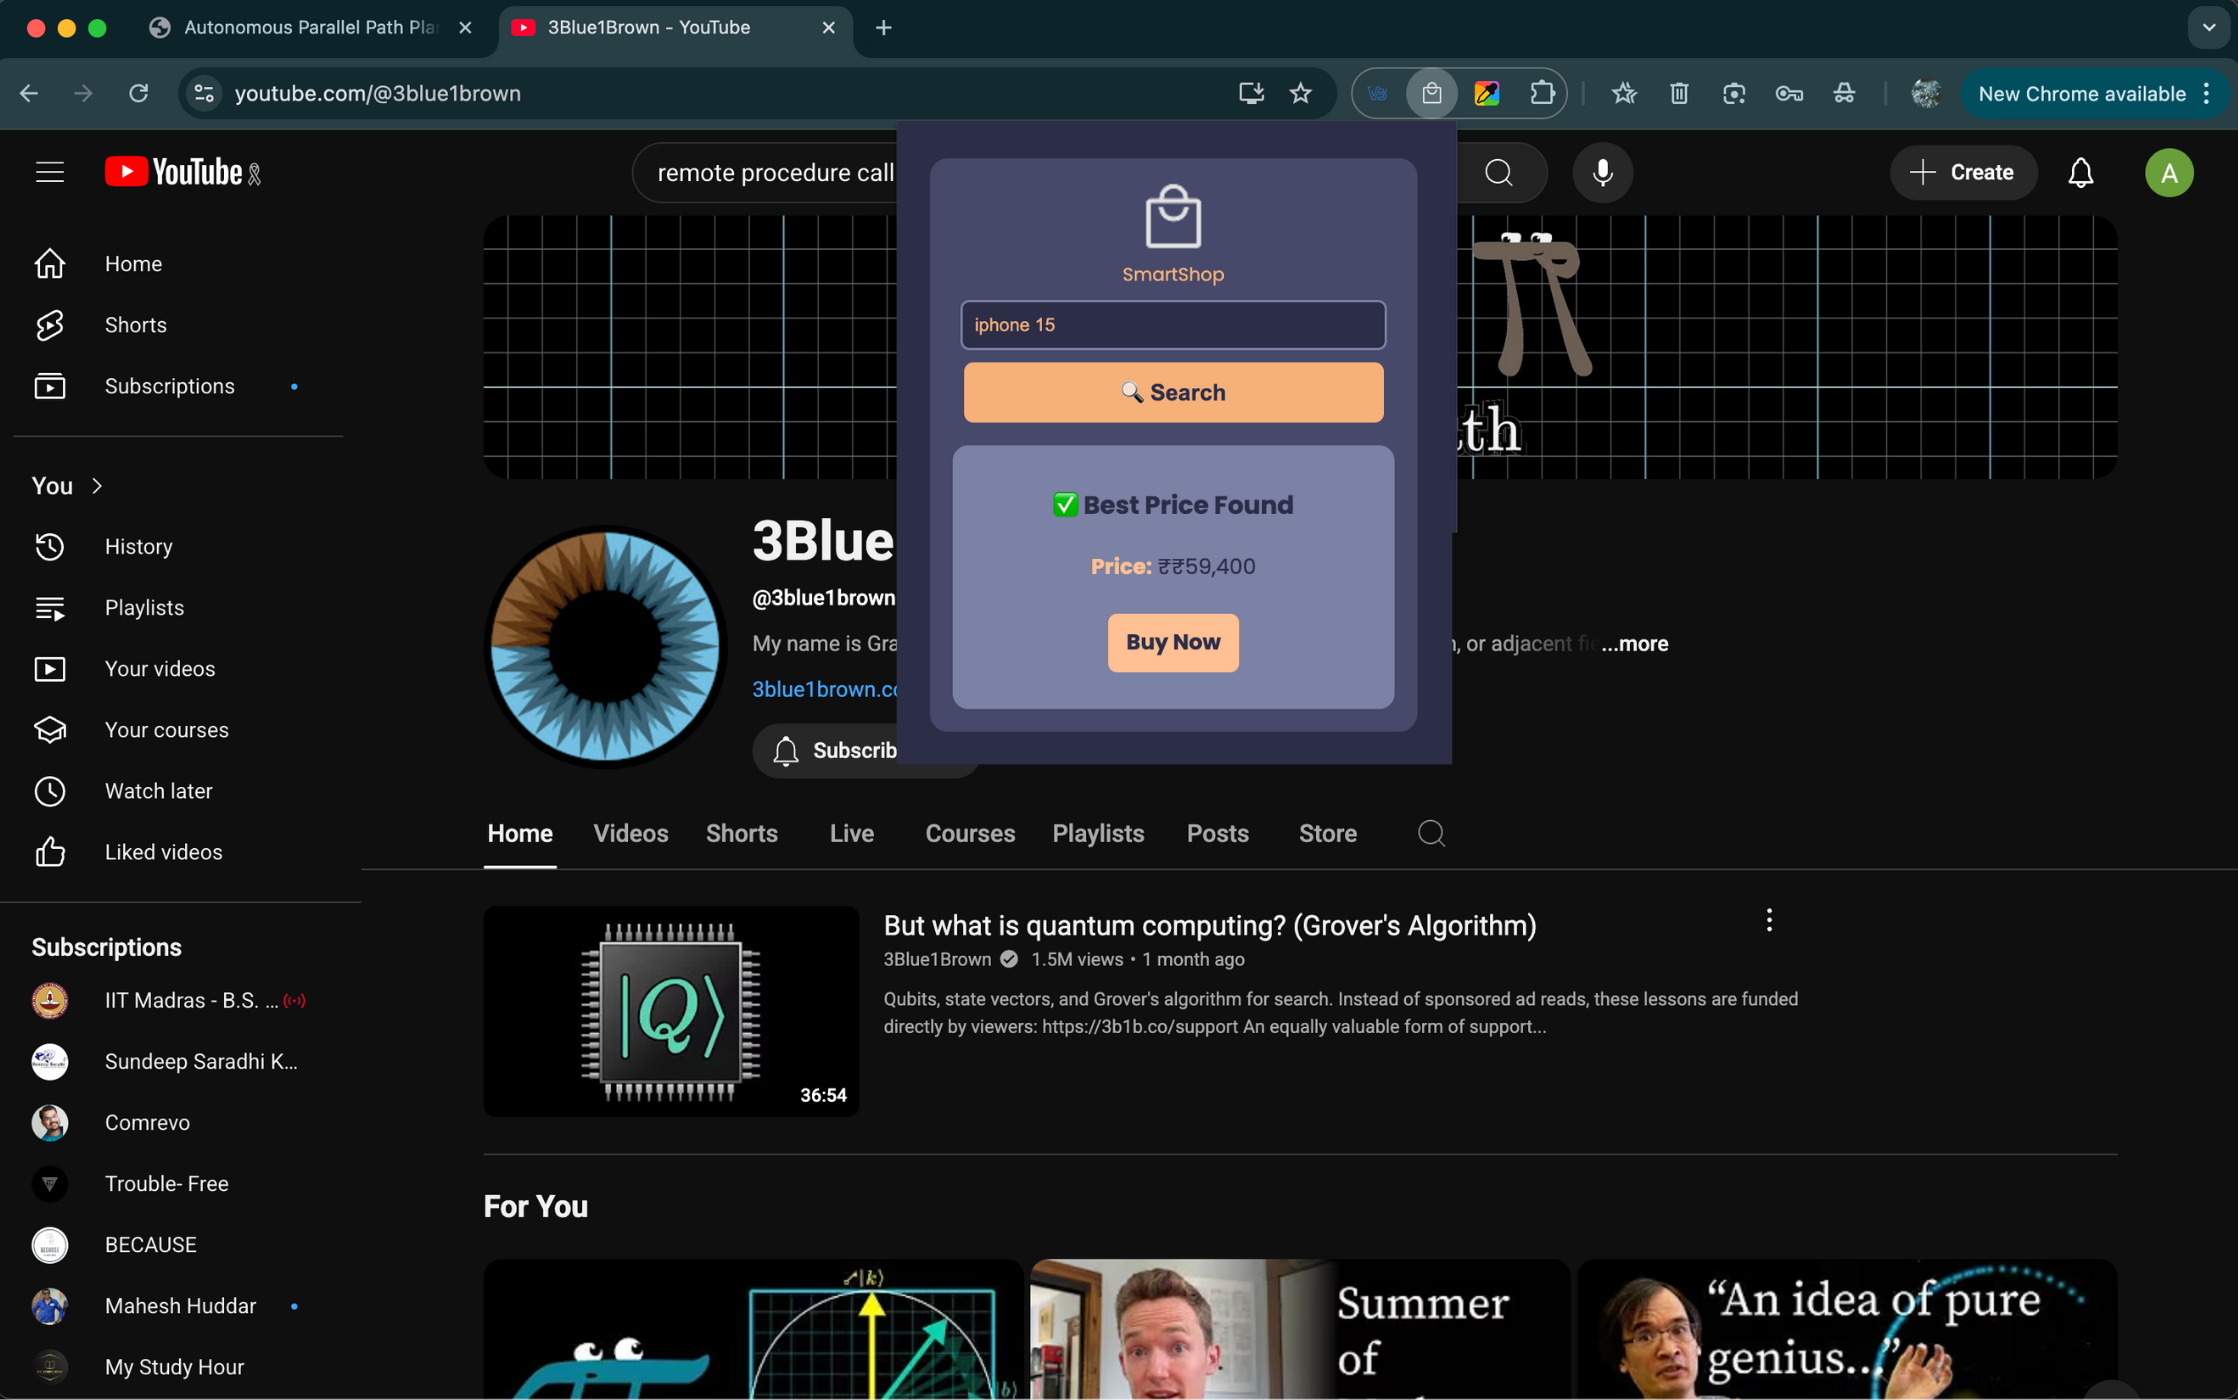Open the notifications bell

tap(2080, 172)
